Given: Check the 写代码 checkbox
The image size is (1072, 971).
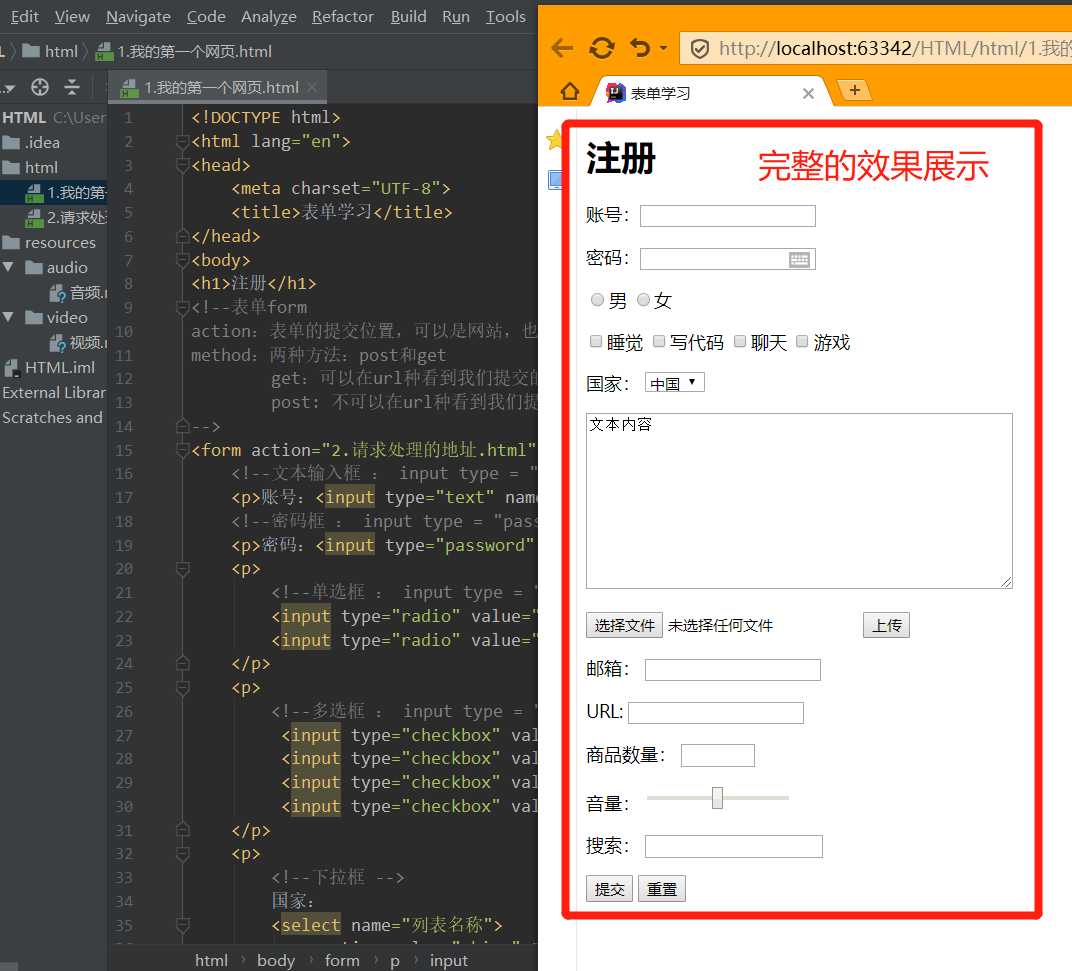Looking at the screenshot, I should pos(659,341).
